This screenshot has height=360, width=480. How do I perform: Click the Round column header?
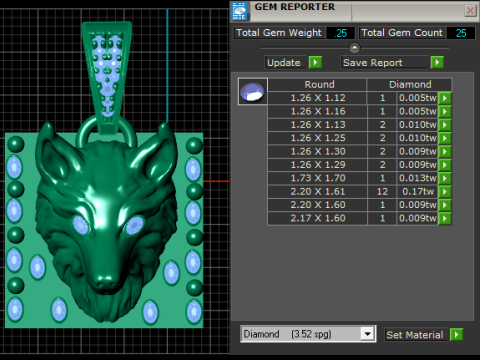(317, 84)
